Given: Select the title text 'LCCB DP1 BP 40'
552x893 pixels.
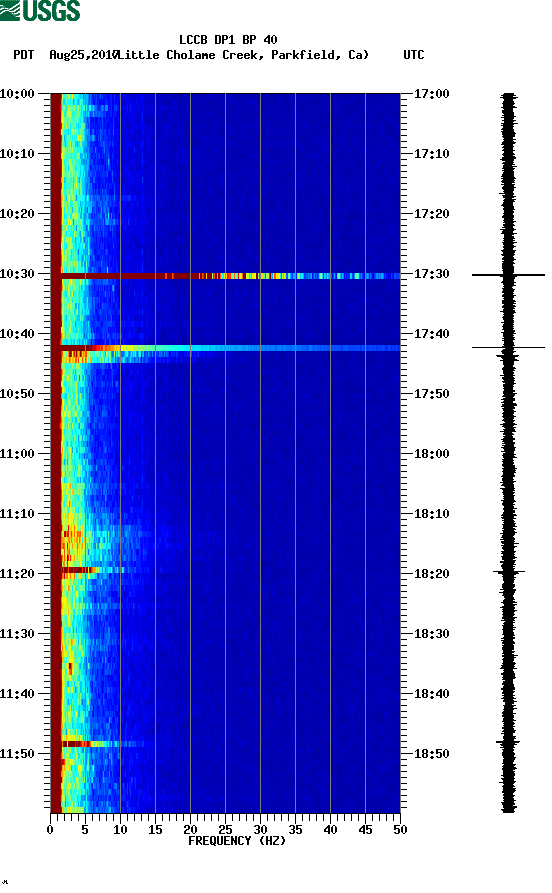Looking at the screenshot, I should 228,40.
